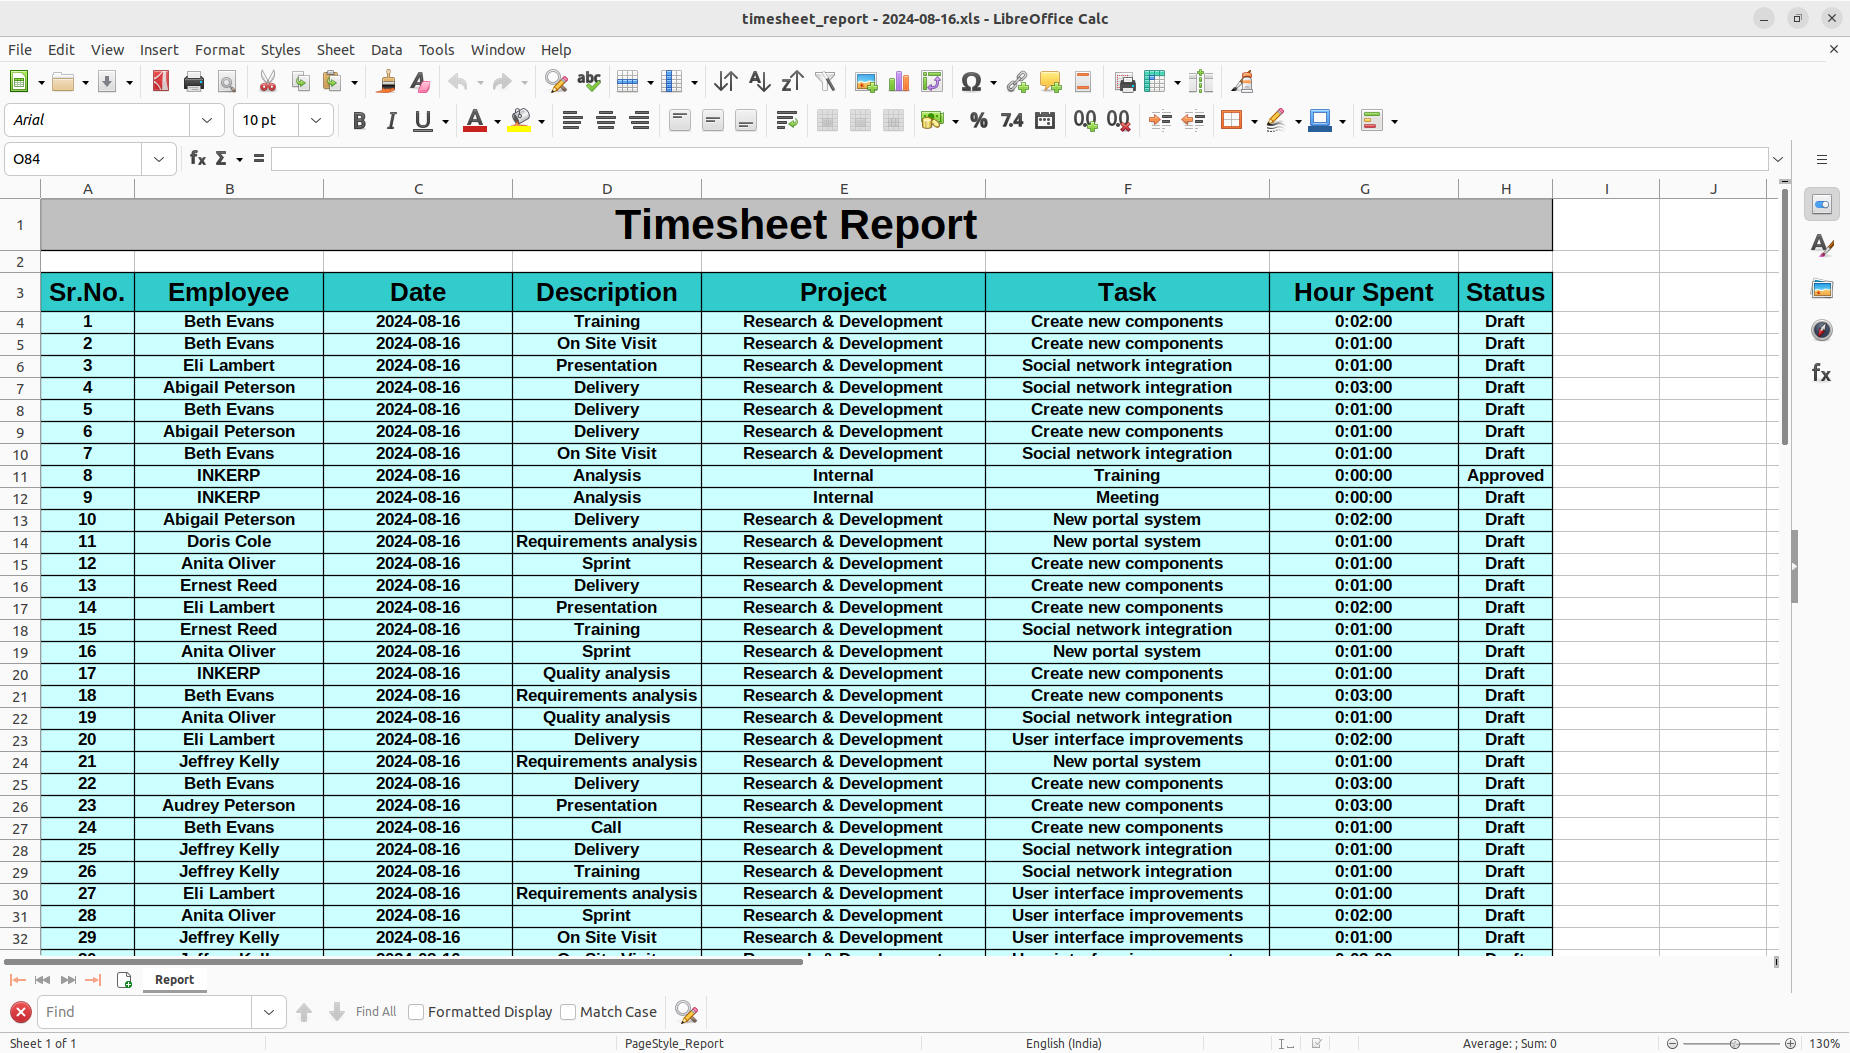Toggle Italic formatting
Viewport: 1850px width, 1053px height.
pos(391,120)
